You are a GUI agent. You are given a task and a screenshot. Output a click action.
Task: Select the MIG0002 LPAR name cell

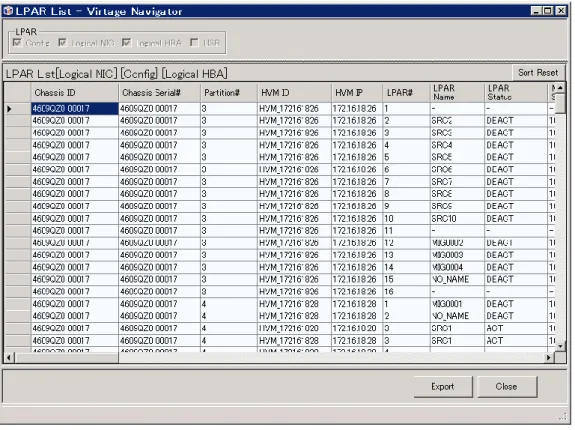click(457, 243)
